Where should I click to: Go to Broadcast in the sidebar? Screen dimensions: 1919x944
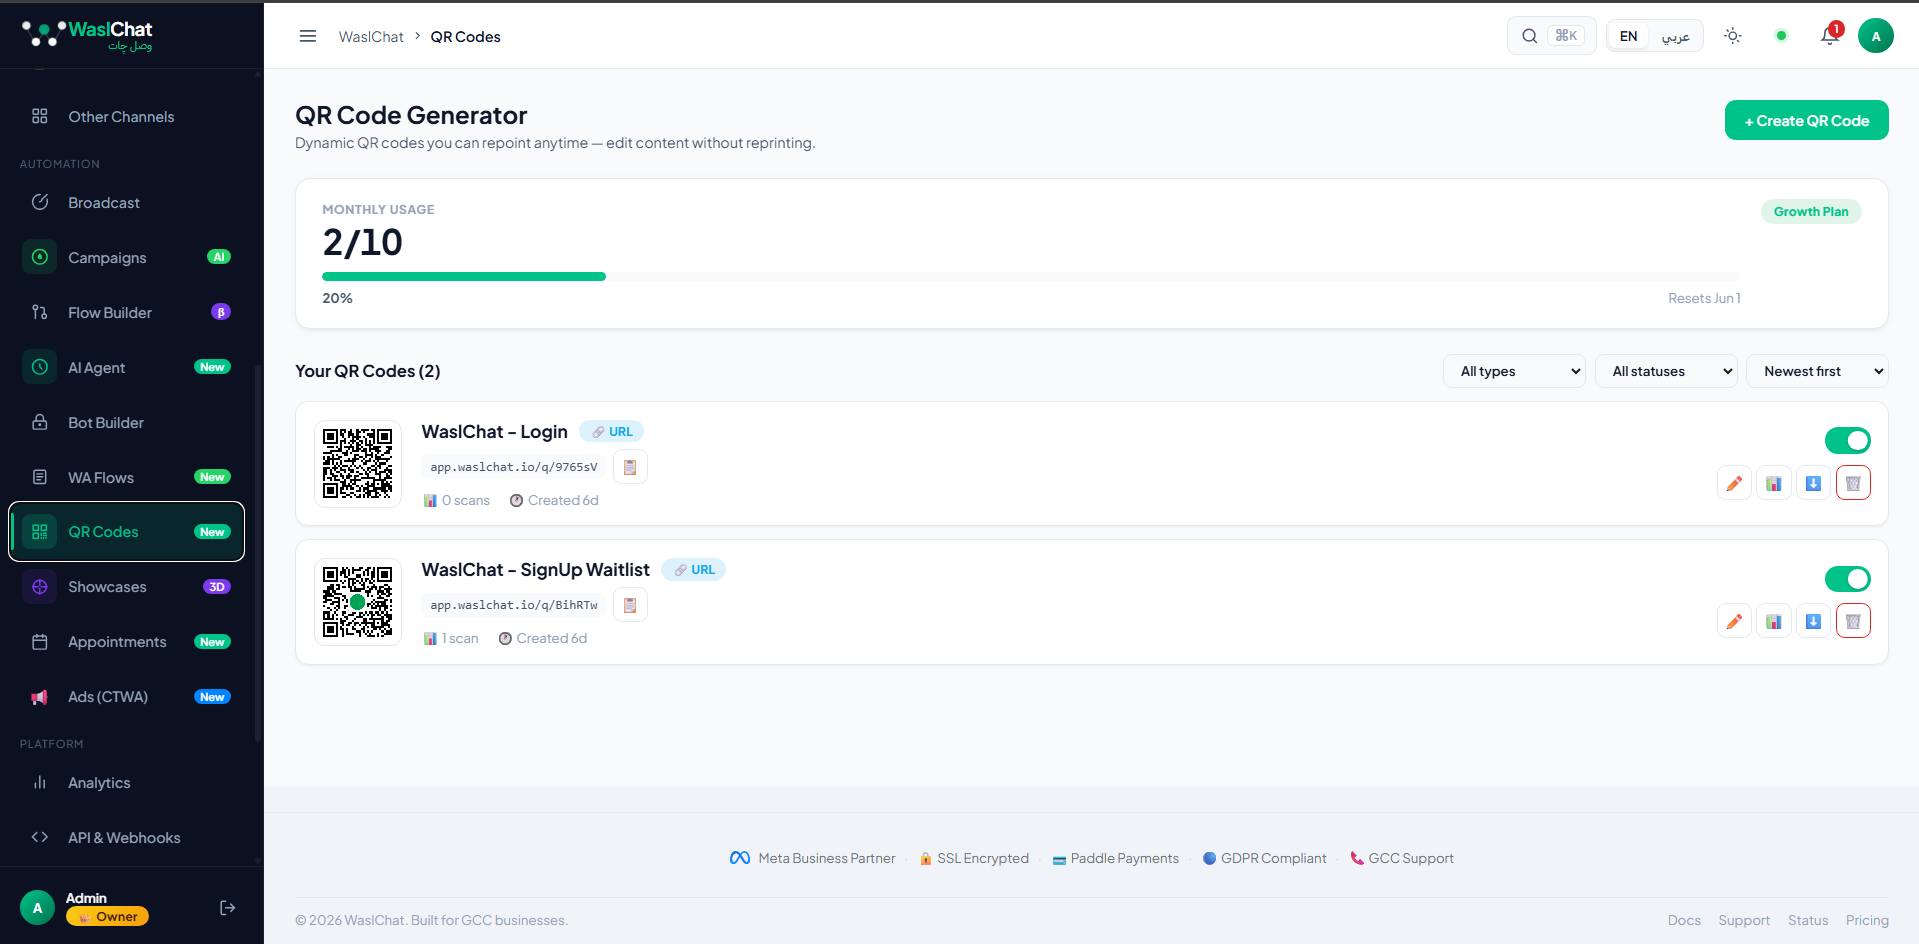127,203
